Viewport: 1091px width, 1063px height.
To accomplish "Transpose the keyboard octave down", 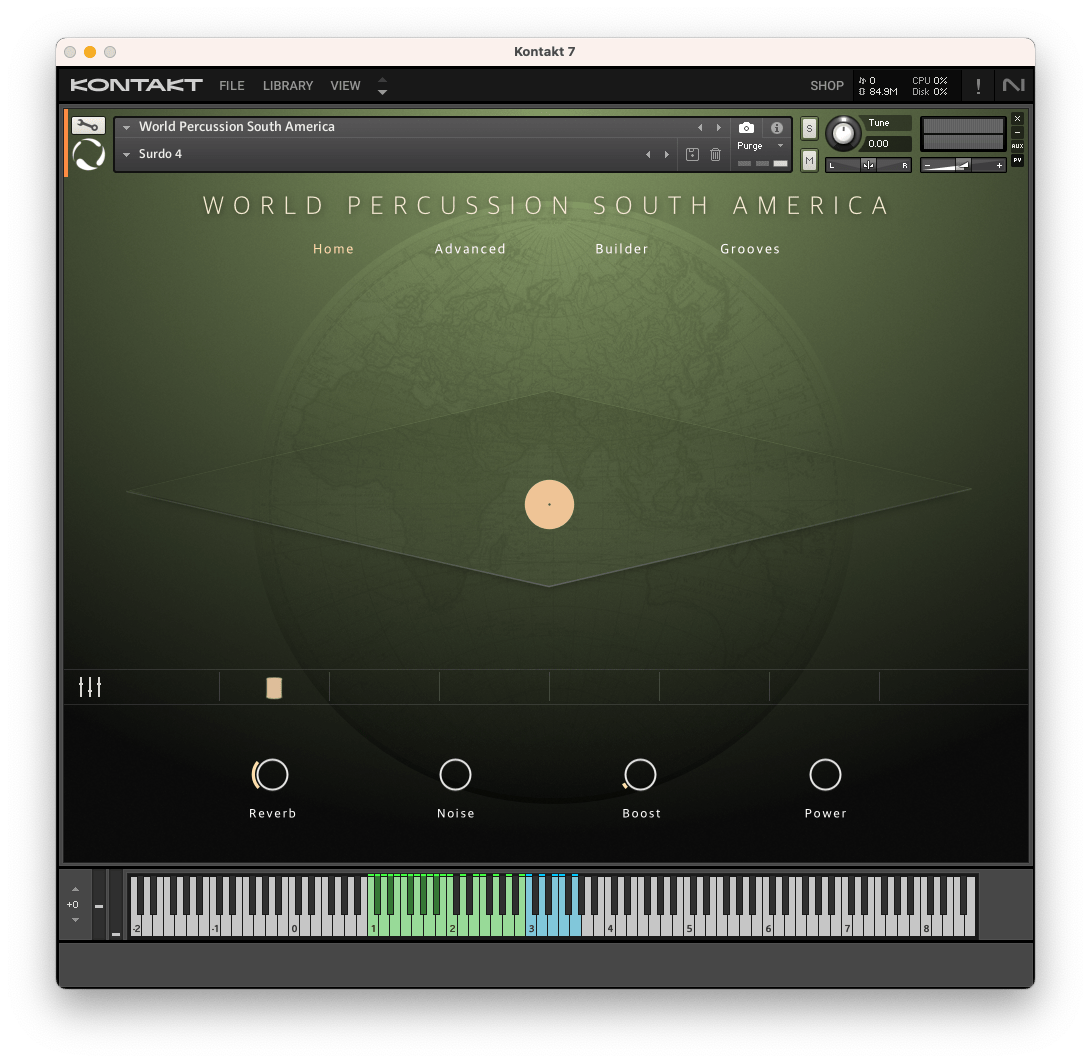I will pos(75,920).
